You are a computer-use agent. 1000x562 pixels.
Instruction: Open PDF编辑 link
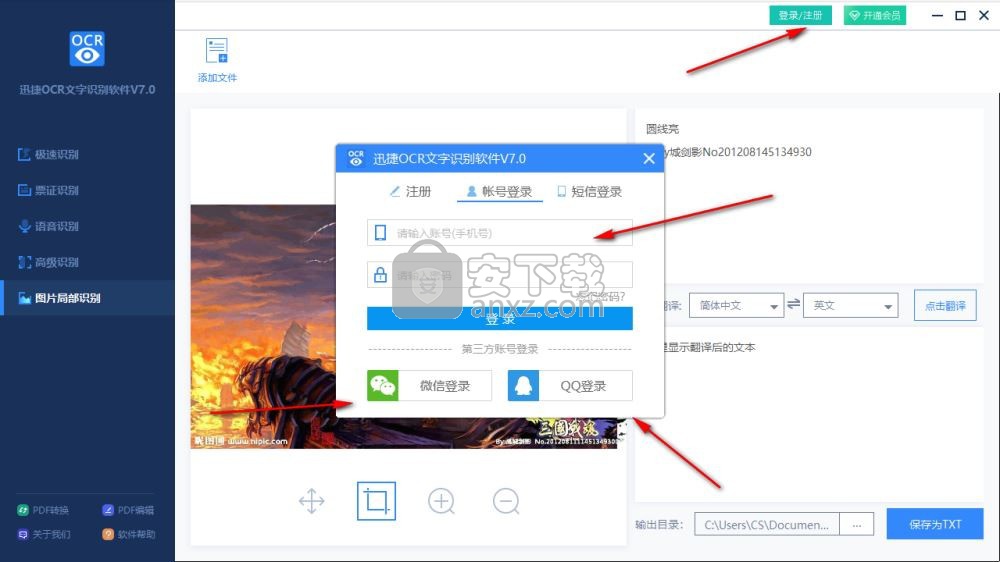pyautogui.click(x=128, y=510)
